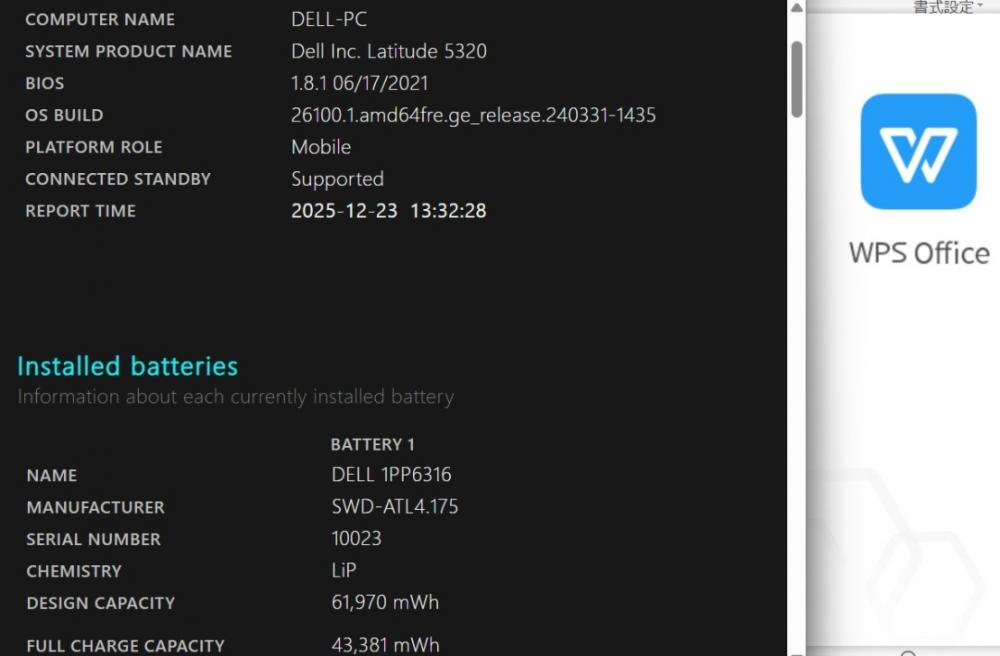
Task: Click the WPS Office text label
Action: tap(919, 252)
